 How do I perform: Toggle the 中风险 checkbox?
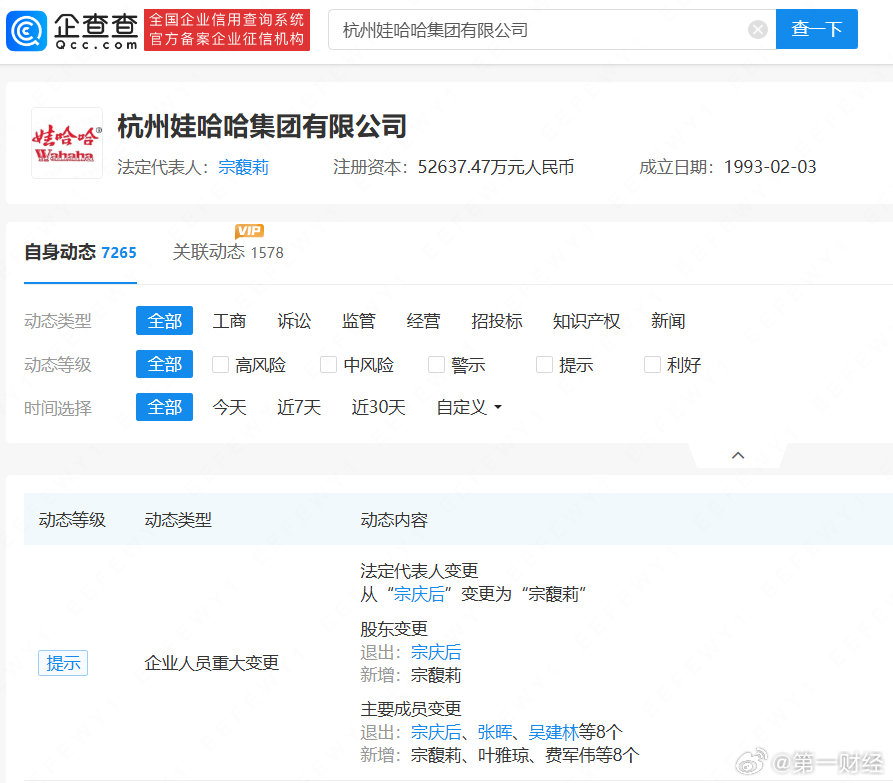[328, 365]
